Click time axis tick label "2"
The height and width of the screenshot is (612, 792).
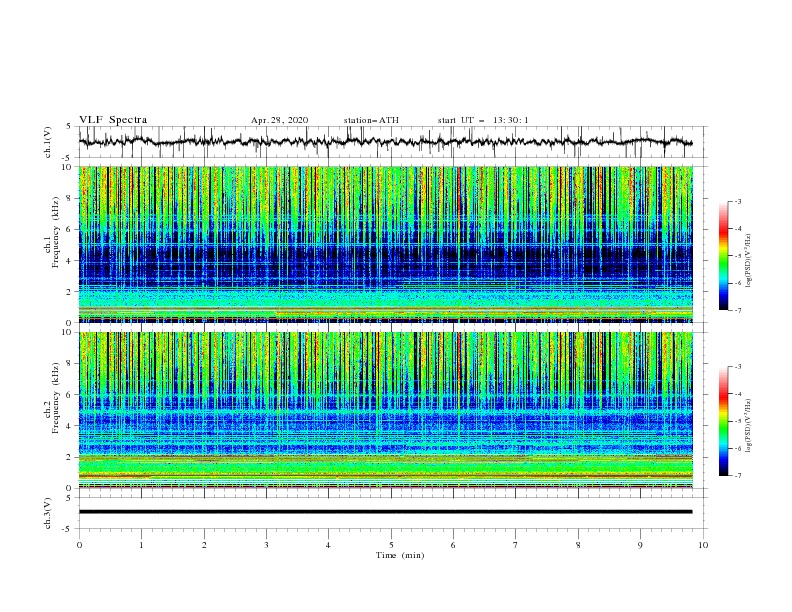point(204,545)
